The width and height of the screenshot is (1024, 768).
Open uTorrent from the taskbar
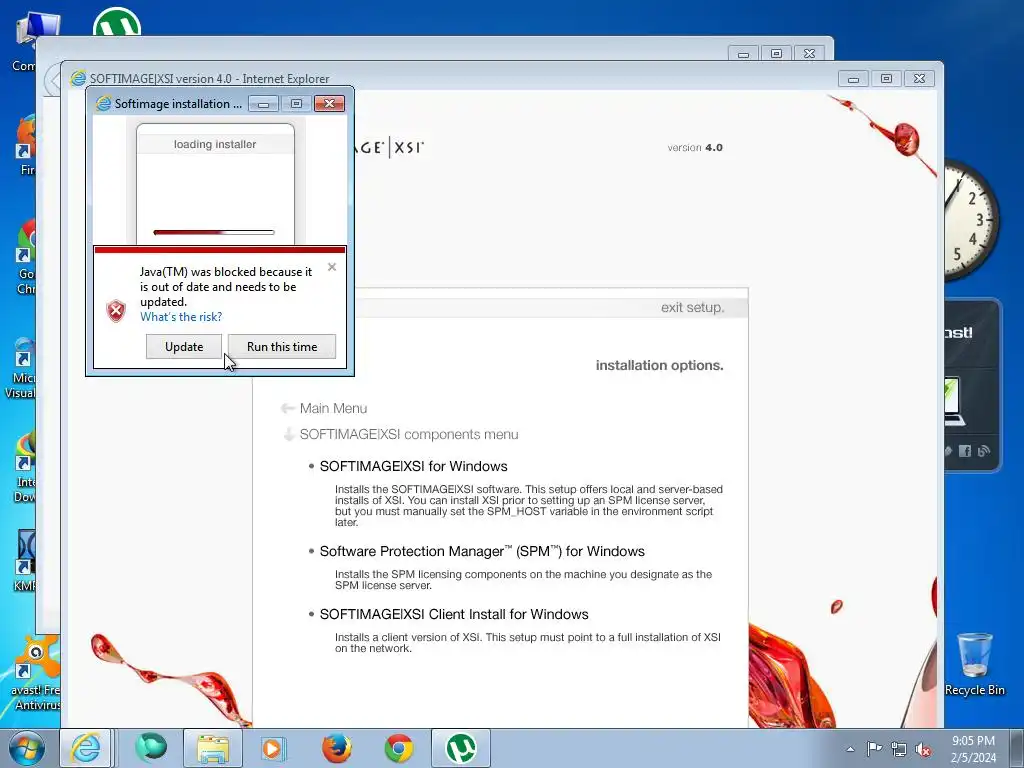coord(460,748)
